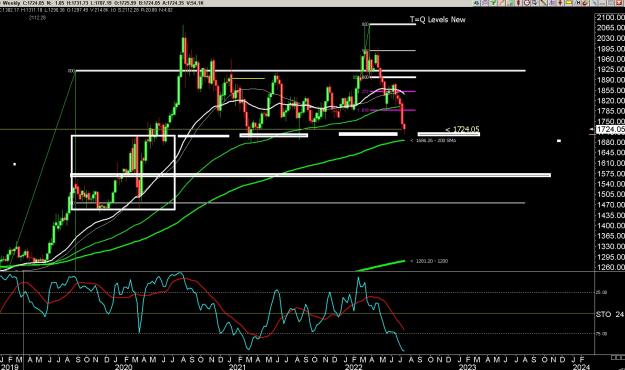Click the current price tag 1724.05 on axis

pyautogui.click(x=610, y=129)
